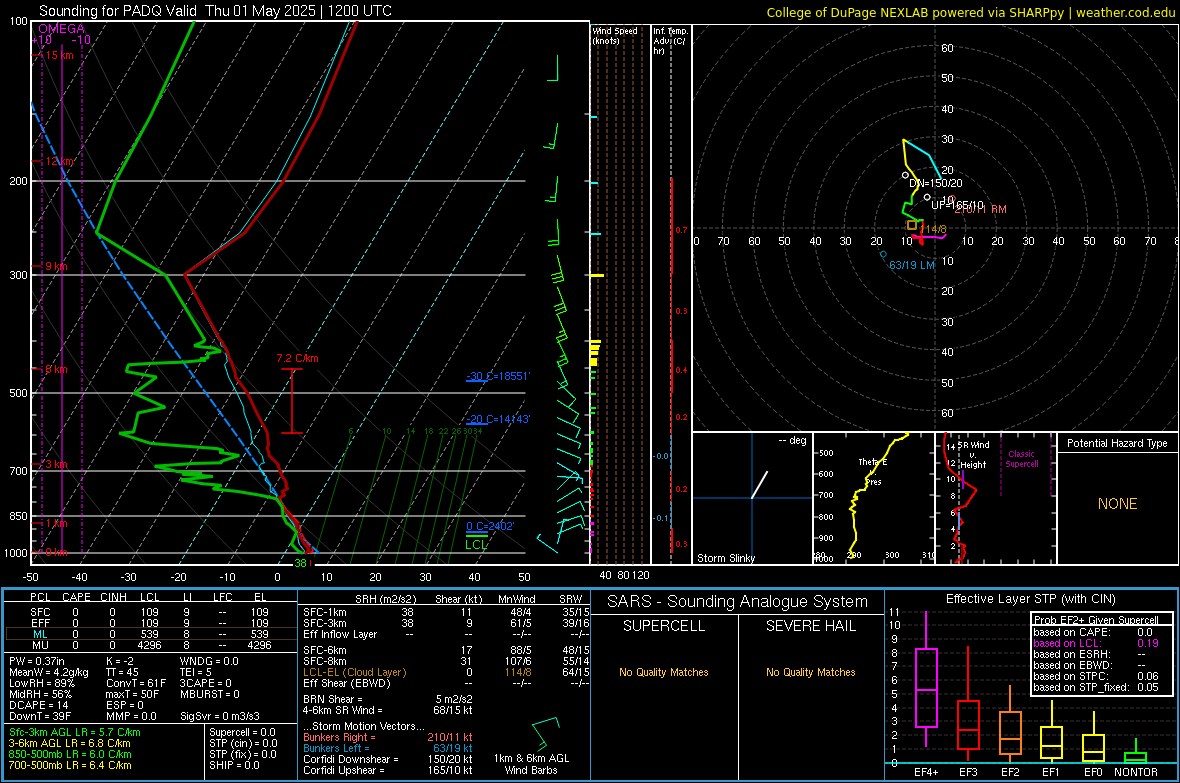Click the SEVERE HAIL analog column header
The height and width of the screenshot is (783, 1180).
tap(810, 626)
